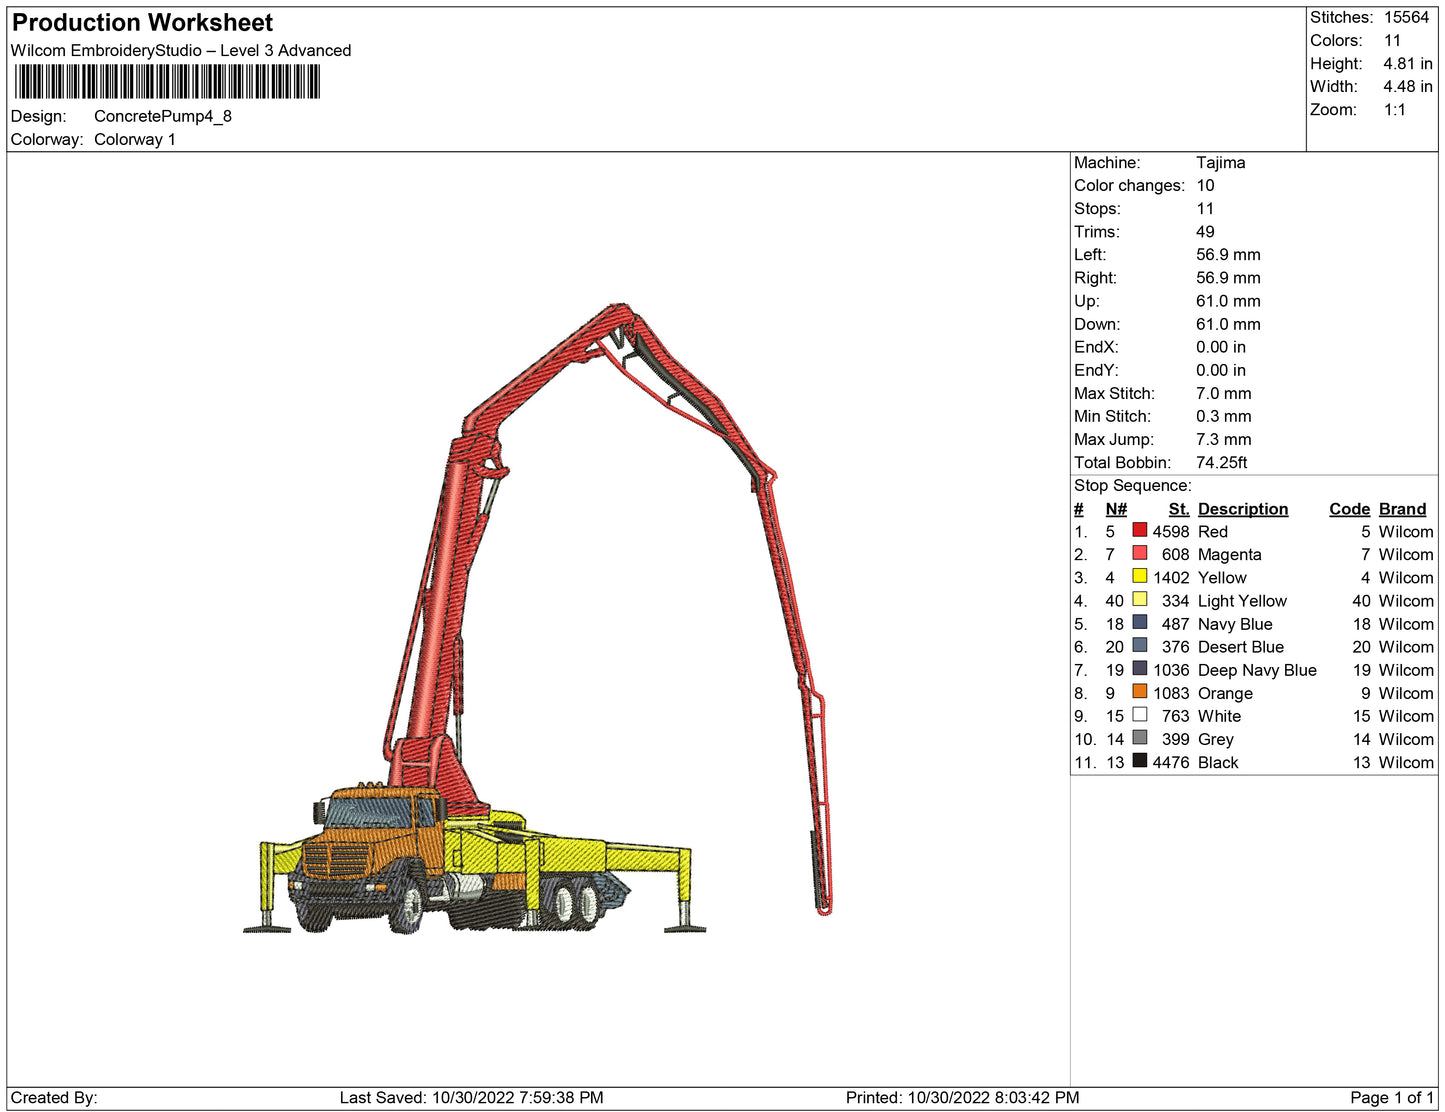
Task: Select the Deep Navy Blue swatch
Action: click(x=1139, y=668)
